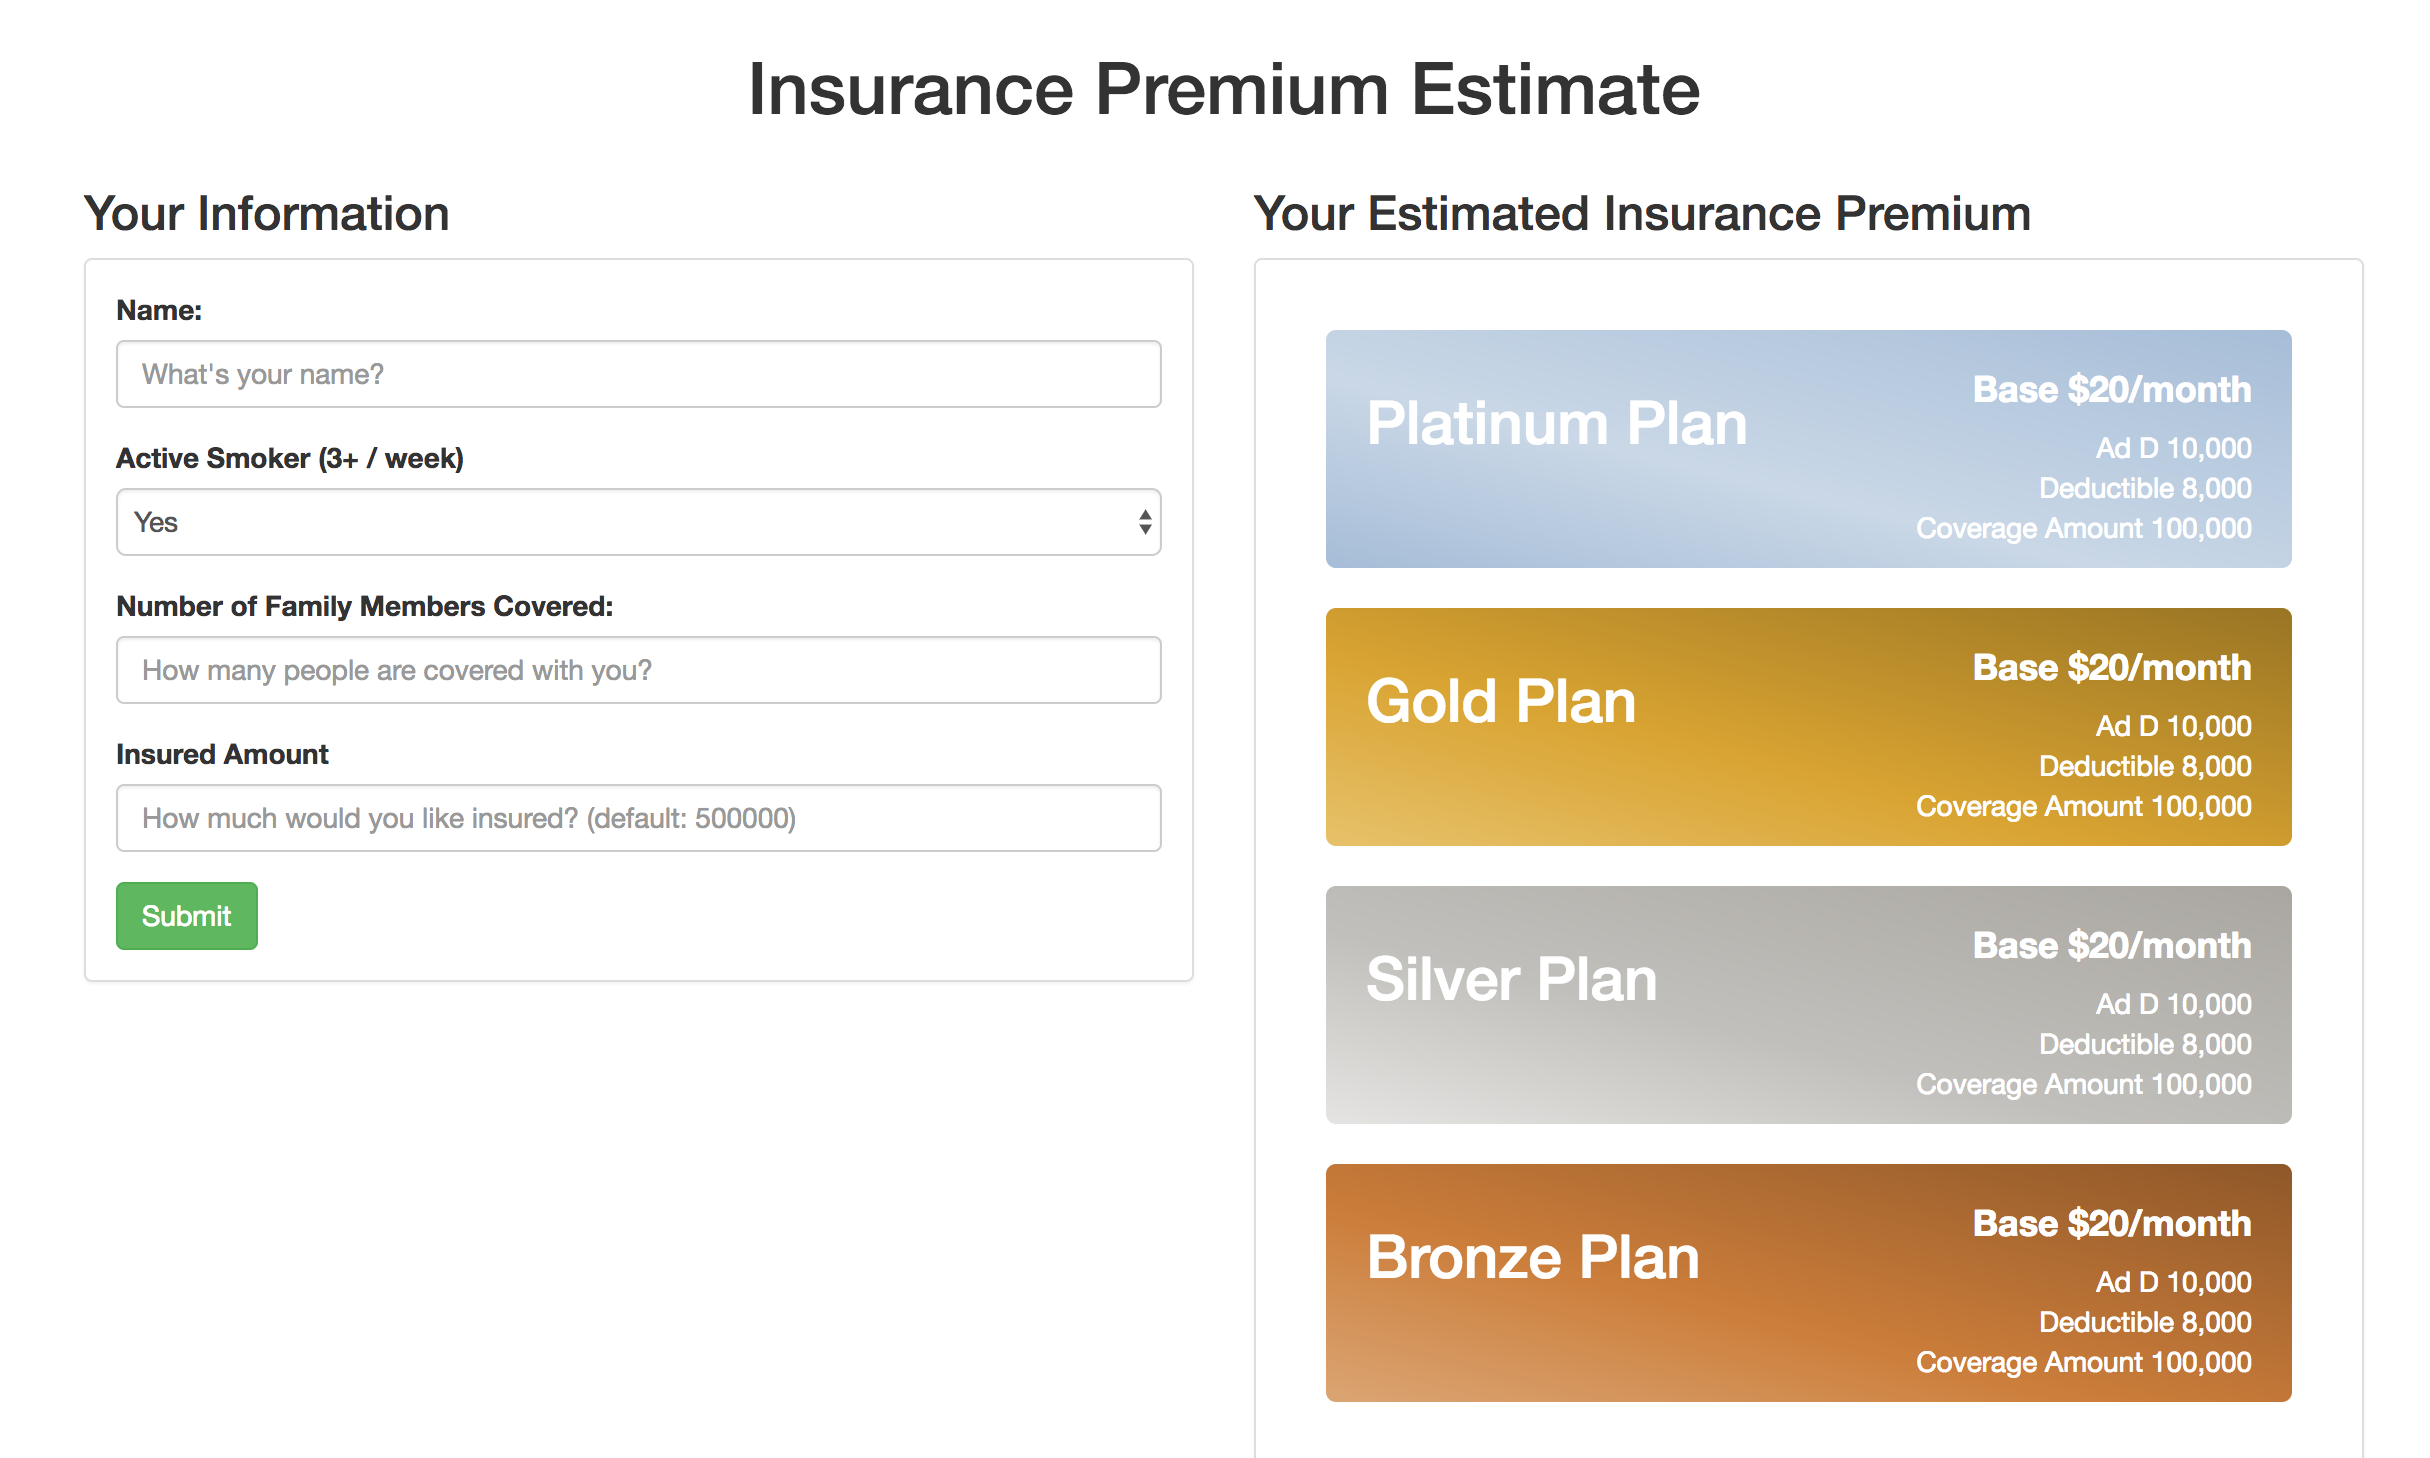The height and width of the screenshot is (1458, 2430).
Task: Click the Your Information heading
Action: coord(267,214)
